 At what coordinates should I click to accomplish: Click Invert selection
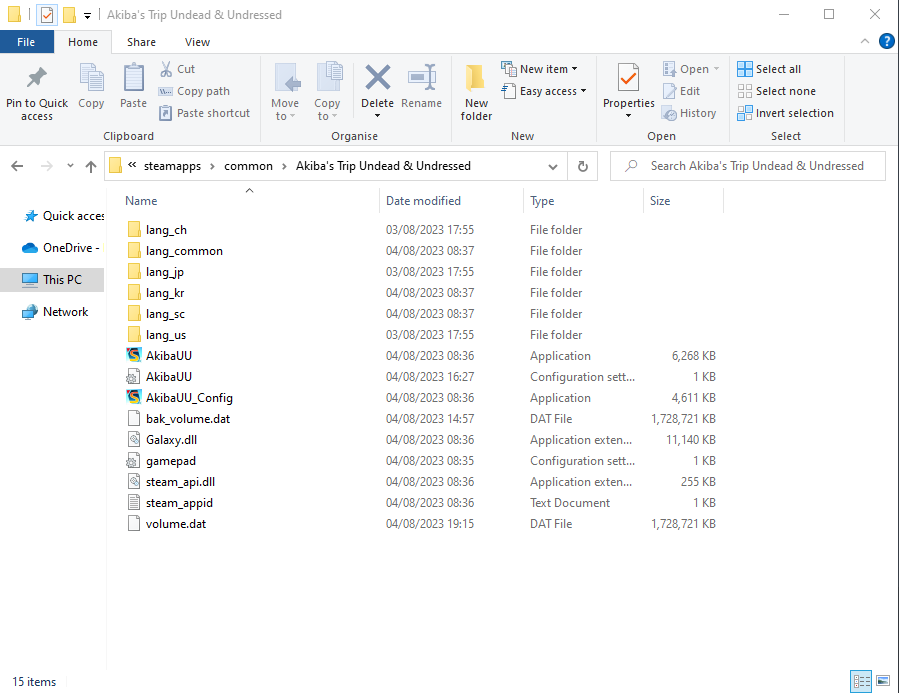click(x=785, y=113)
